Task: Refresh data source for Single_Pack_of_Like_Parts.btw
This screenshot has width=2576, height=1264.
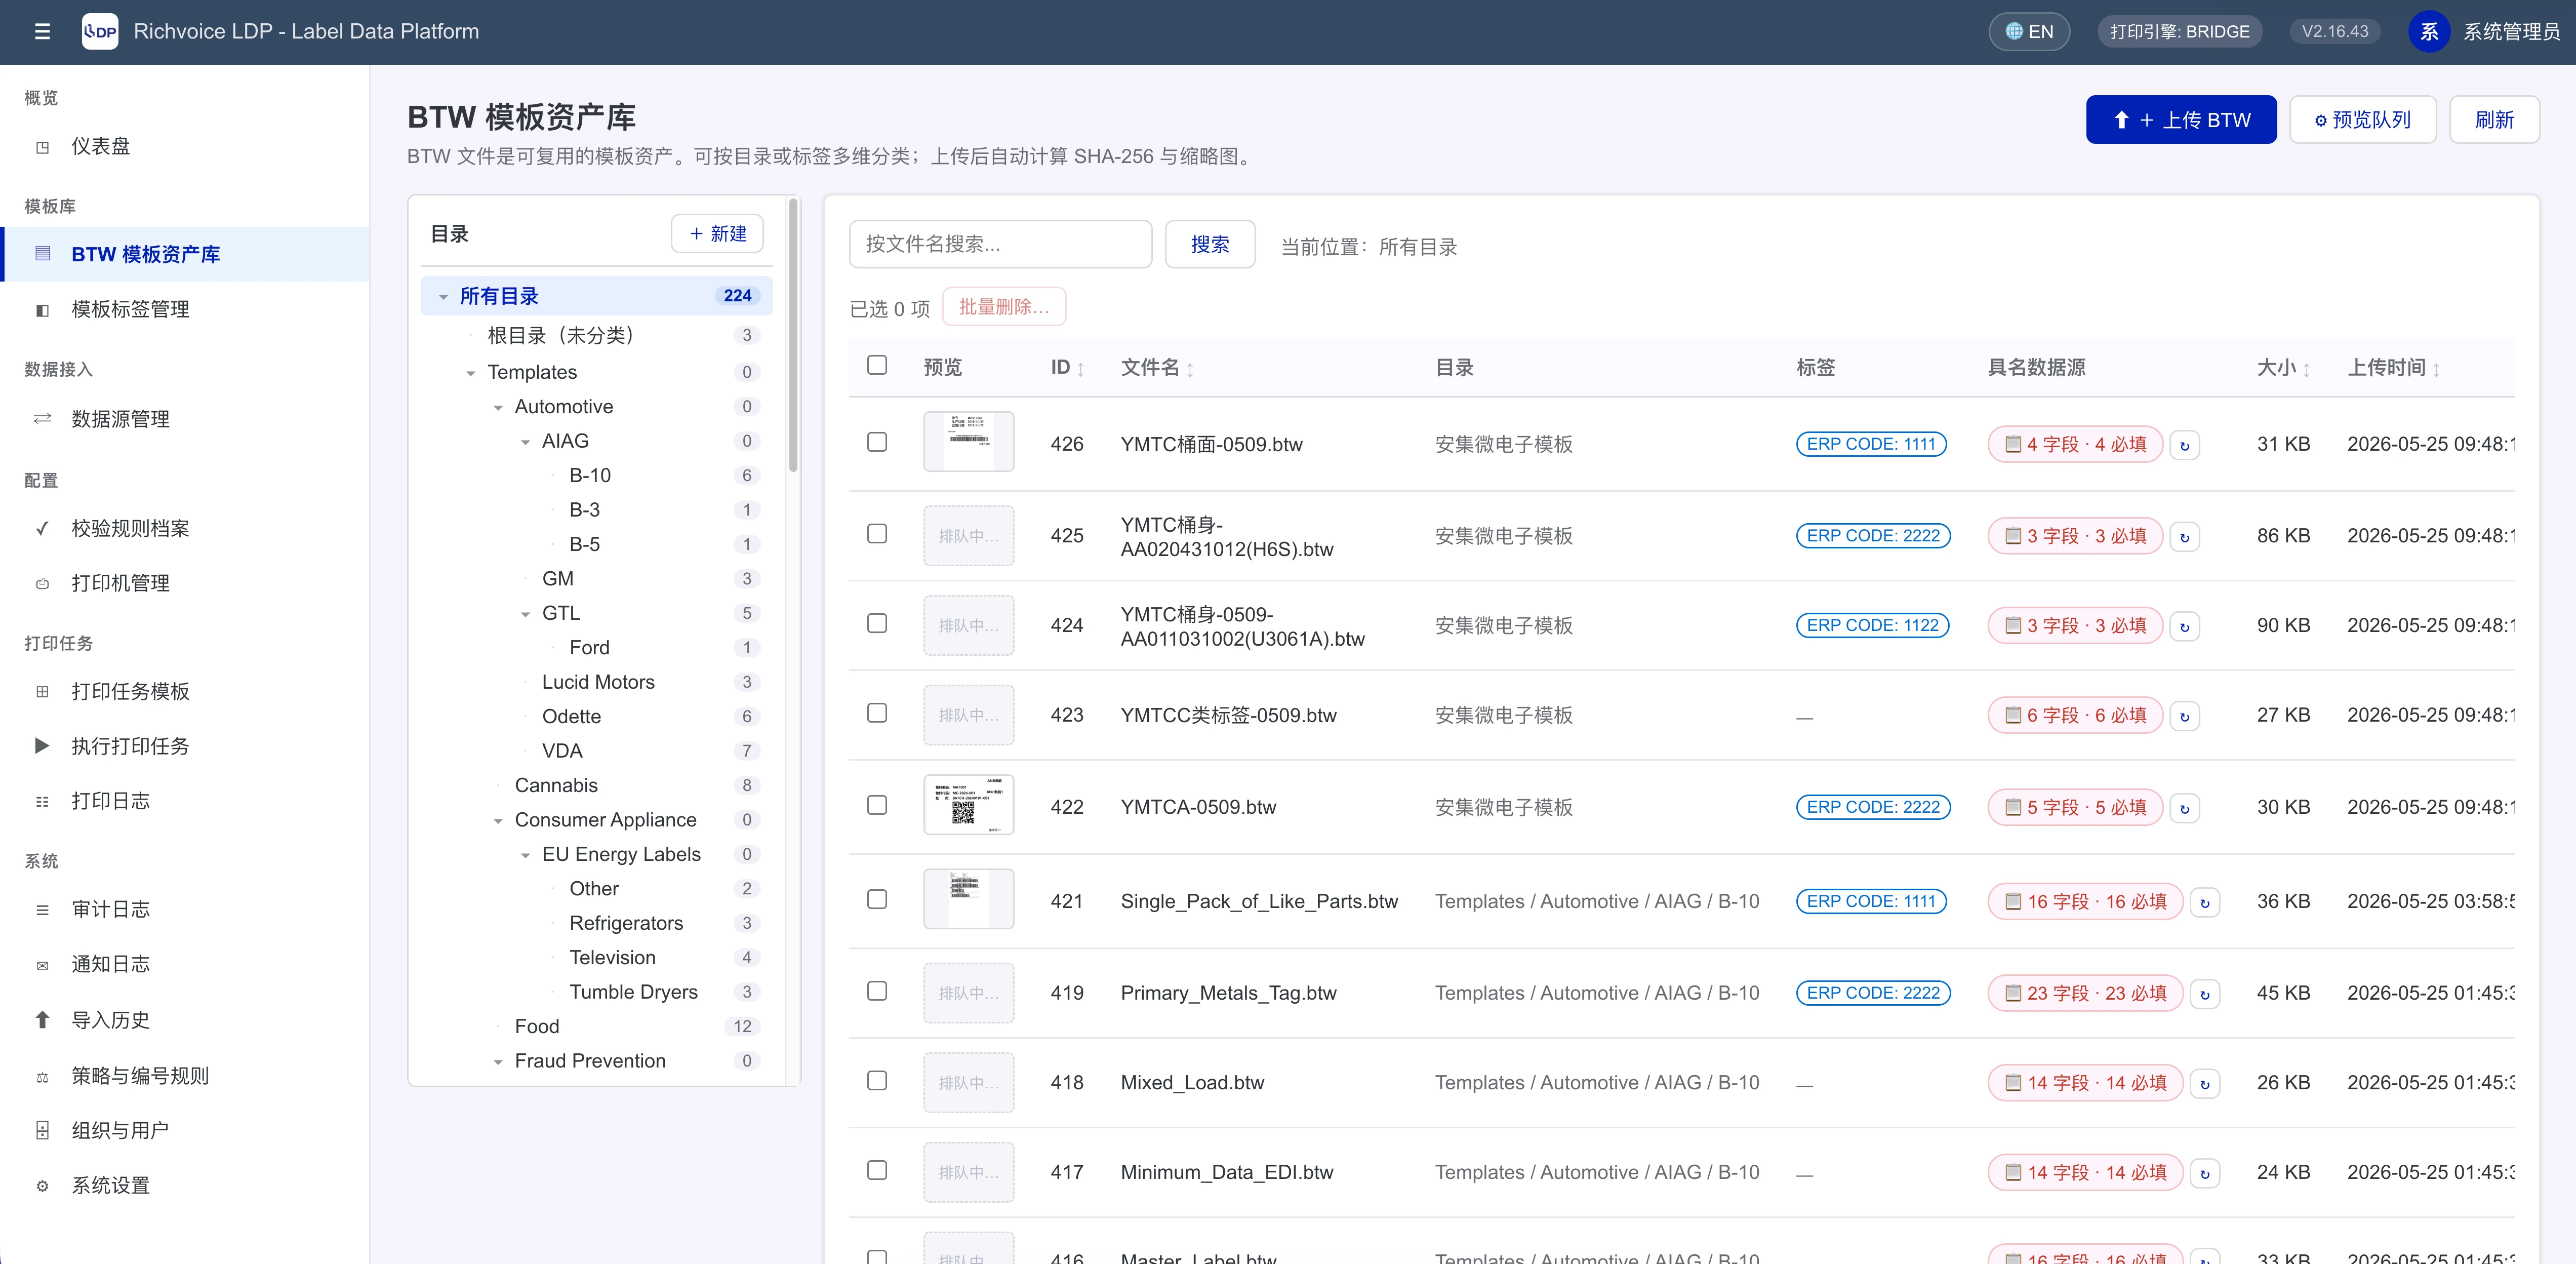Action: point(2205,902)
